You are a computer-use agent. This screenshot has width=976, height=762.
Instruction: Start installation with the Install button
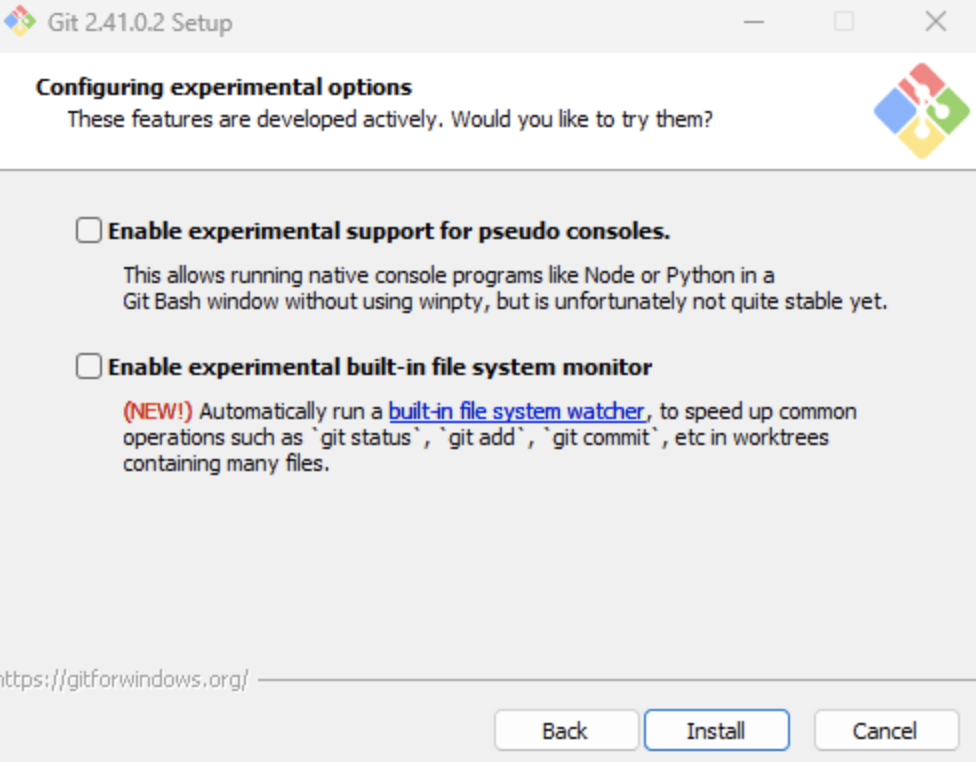[x=716, y=730]
